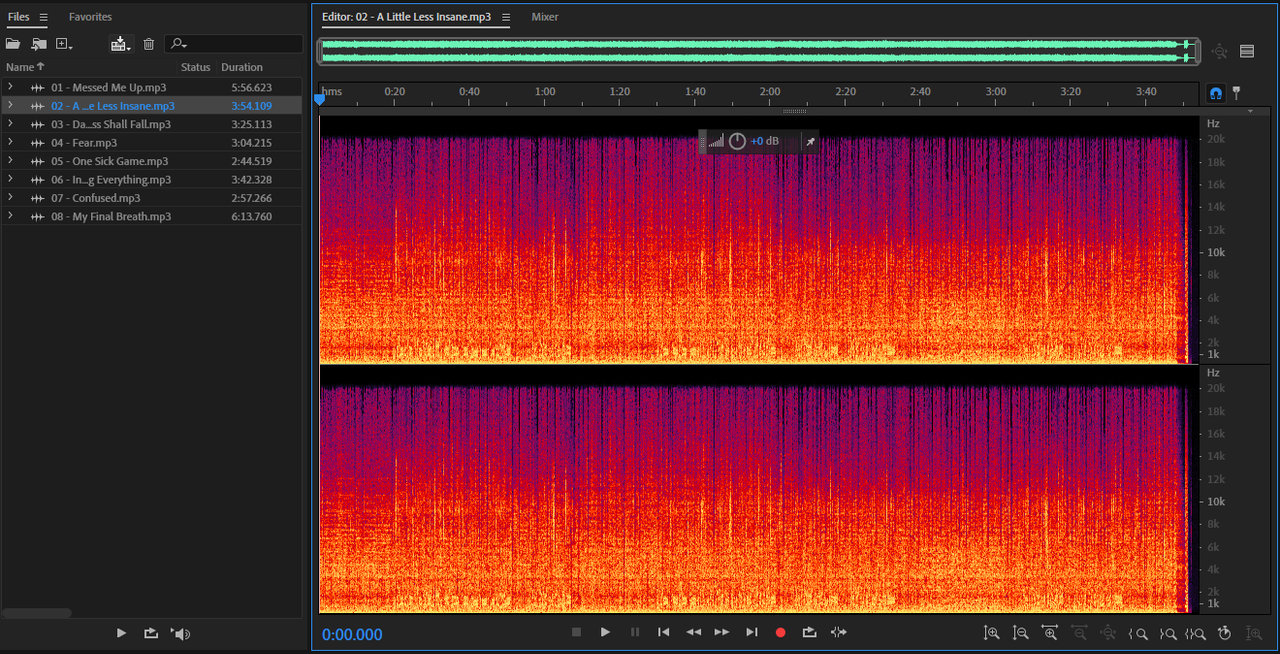The height and width of the screenshot is (654, 1280).
Task: Expand 08 - My Final Breath.mp3 entry
Action: pos(10,216)
